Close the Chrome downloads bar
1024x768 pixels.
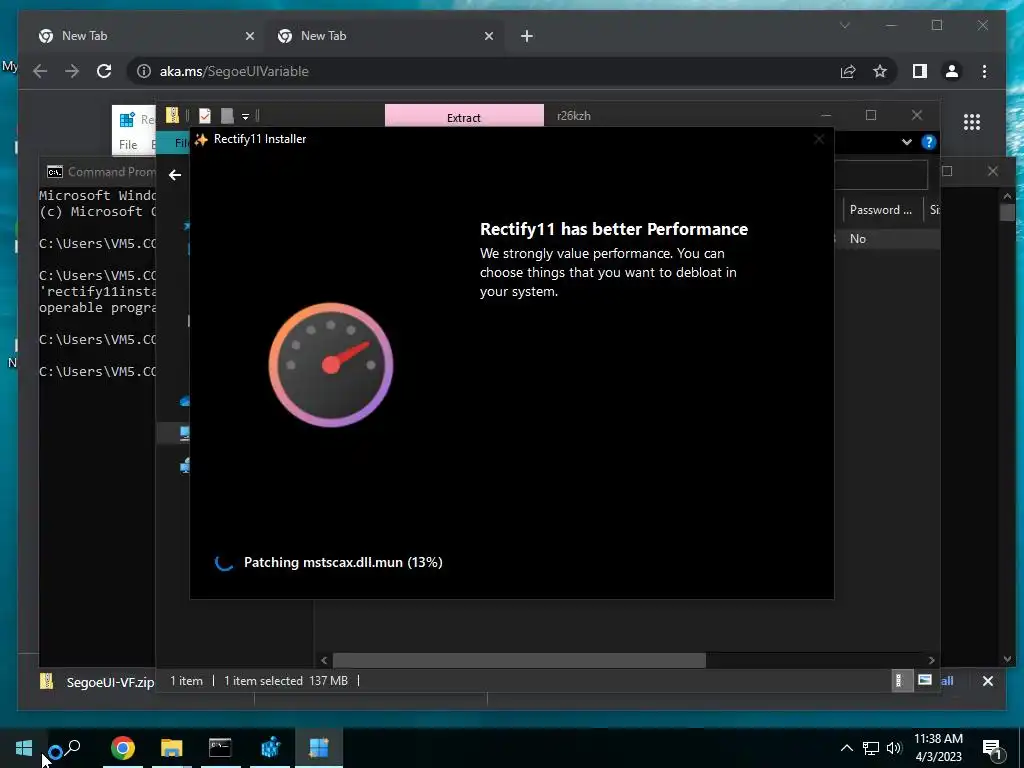(987, 681)
